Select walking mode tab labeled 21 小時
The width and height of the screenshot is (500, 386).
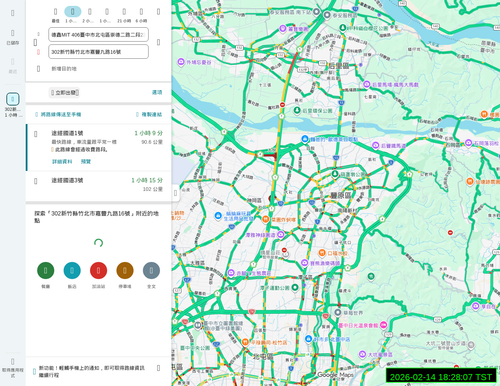pos(124,14)
